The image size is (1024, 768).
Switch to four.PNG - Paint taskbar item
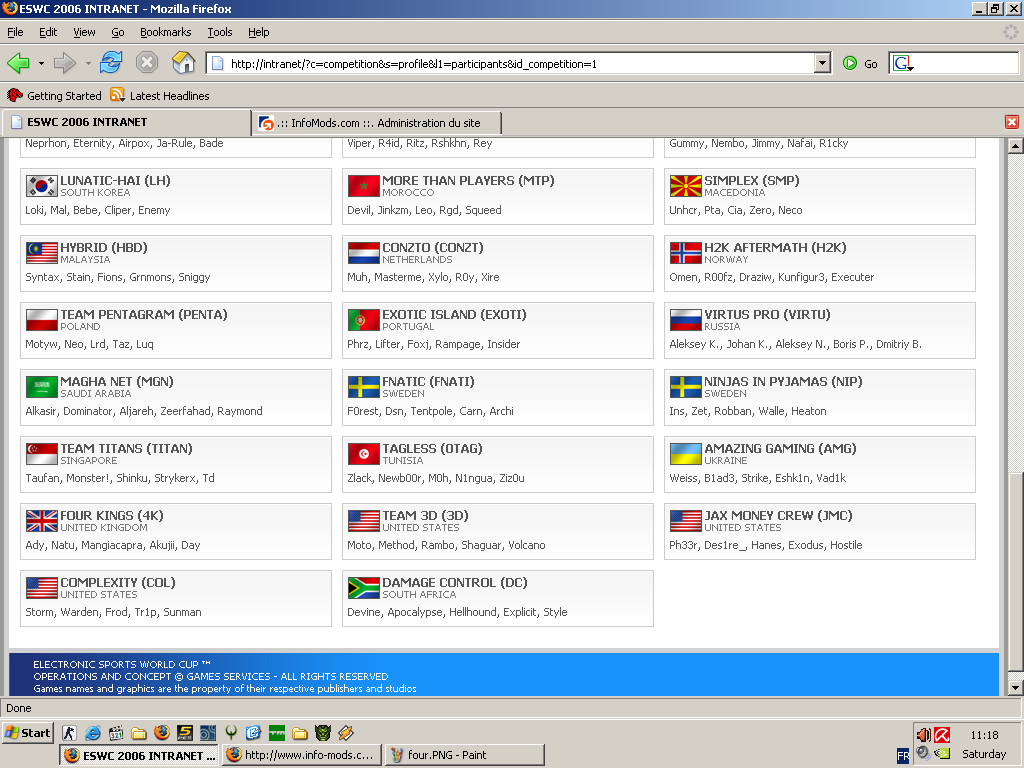[x=464, y=755]
